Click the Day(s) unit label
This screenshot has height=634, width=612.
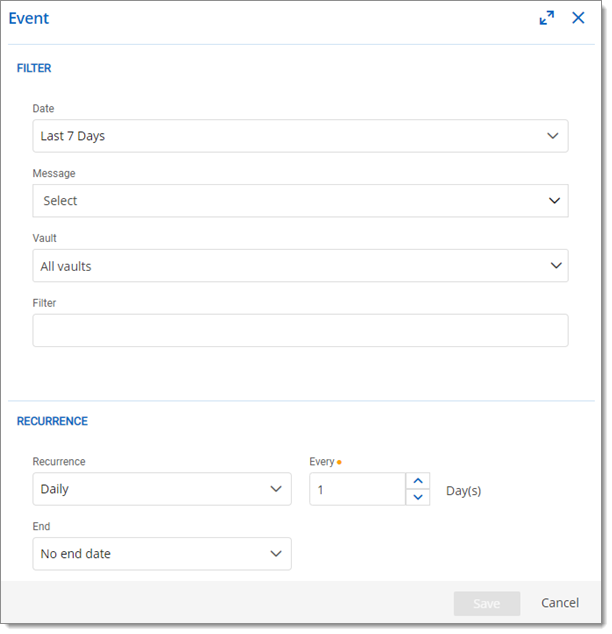point(463,491)
